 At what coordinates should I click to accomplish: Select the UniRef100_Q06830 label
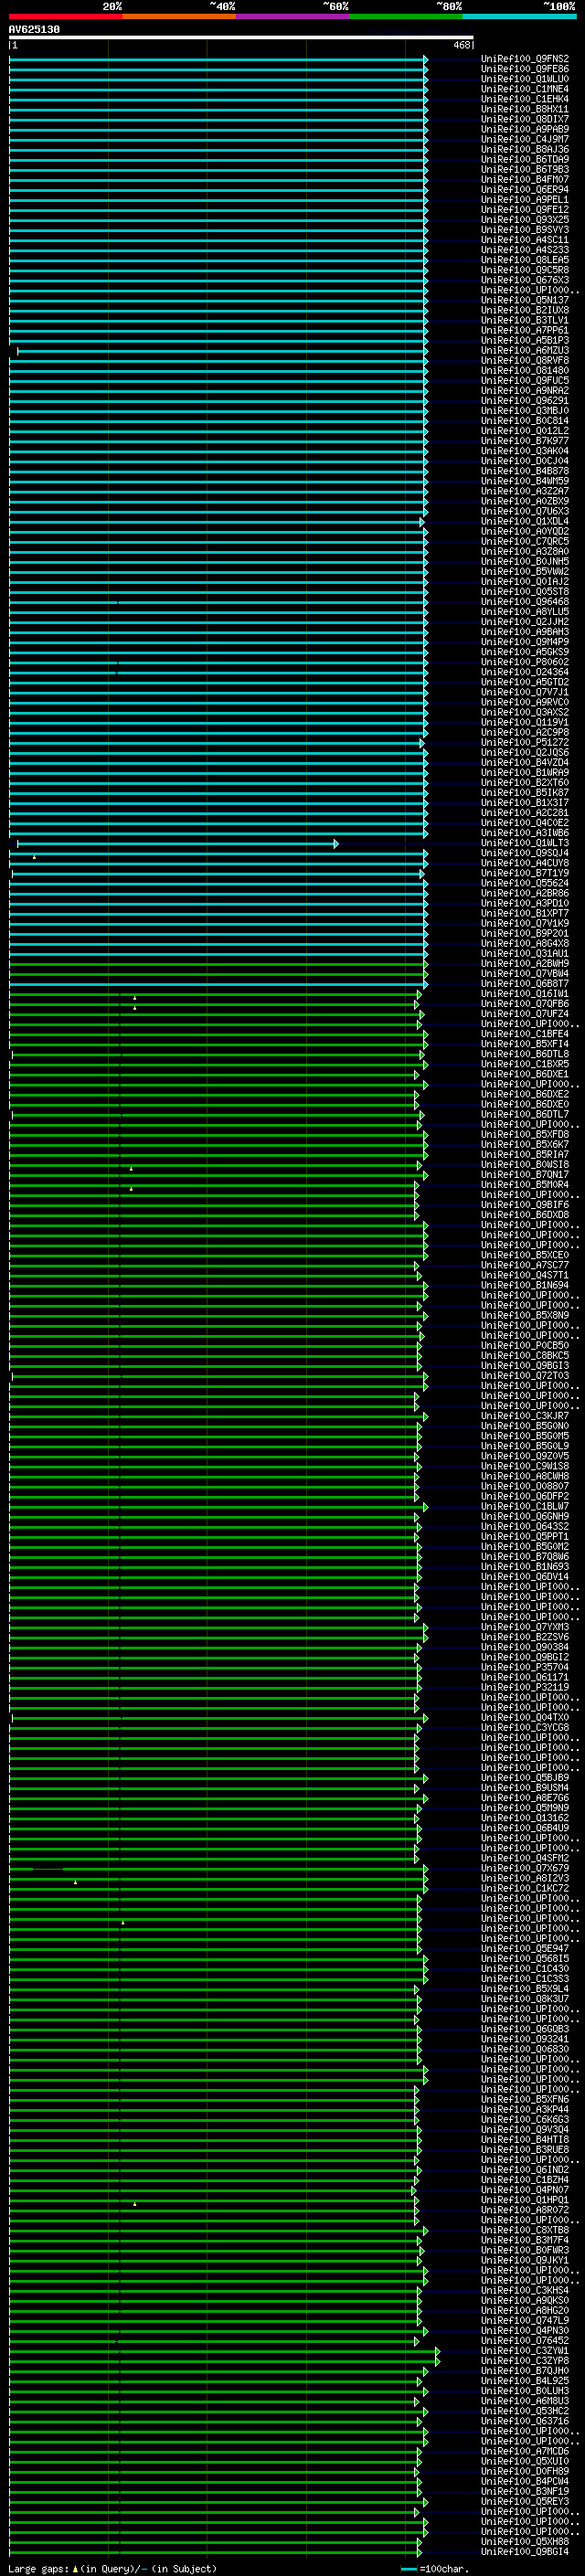525,2049
